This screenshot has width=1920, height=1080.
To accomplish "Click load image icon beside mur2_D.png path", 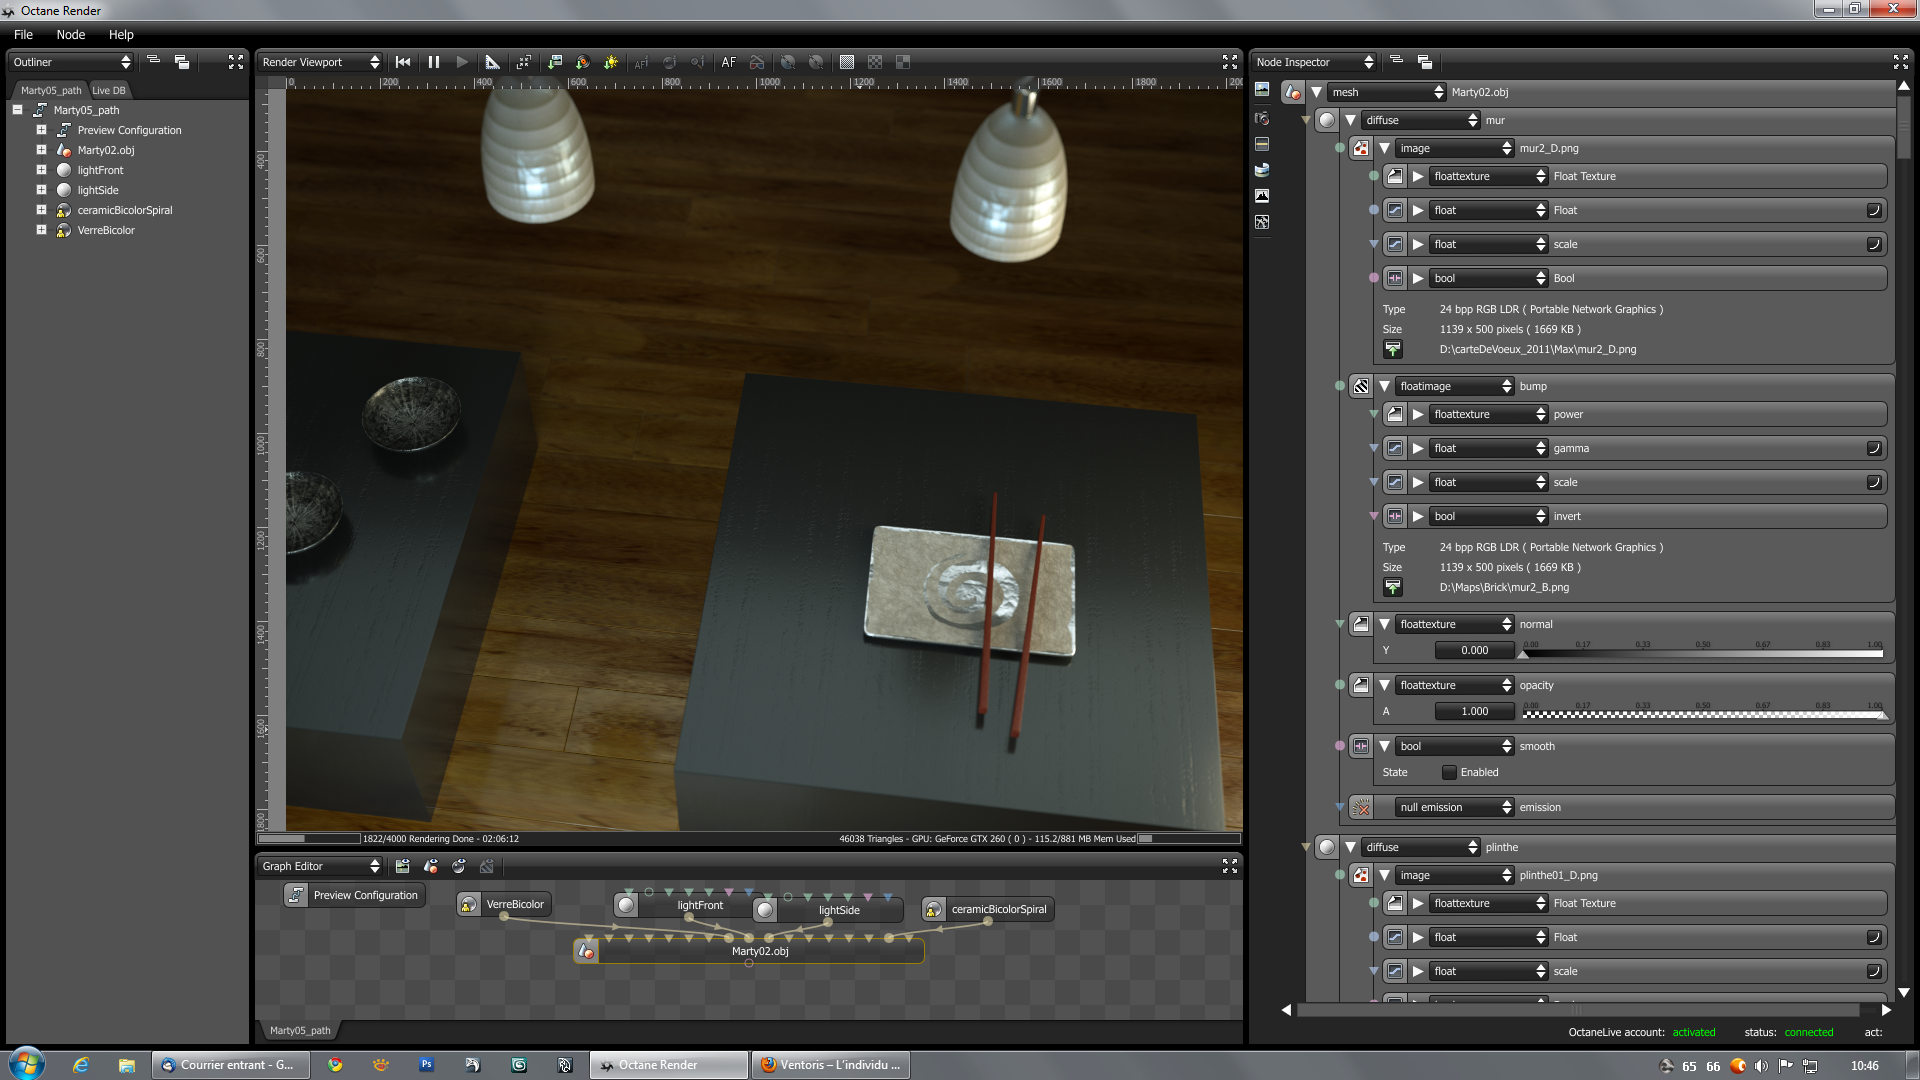I will coord(1393,349).
